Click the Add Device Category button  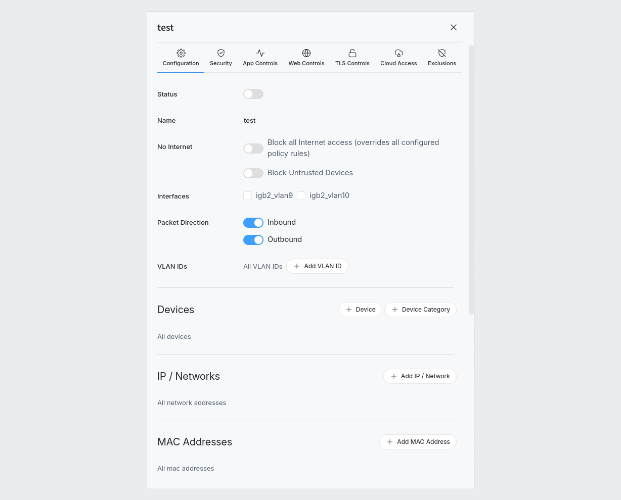coord(421,310)
